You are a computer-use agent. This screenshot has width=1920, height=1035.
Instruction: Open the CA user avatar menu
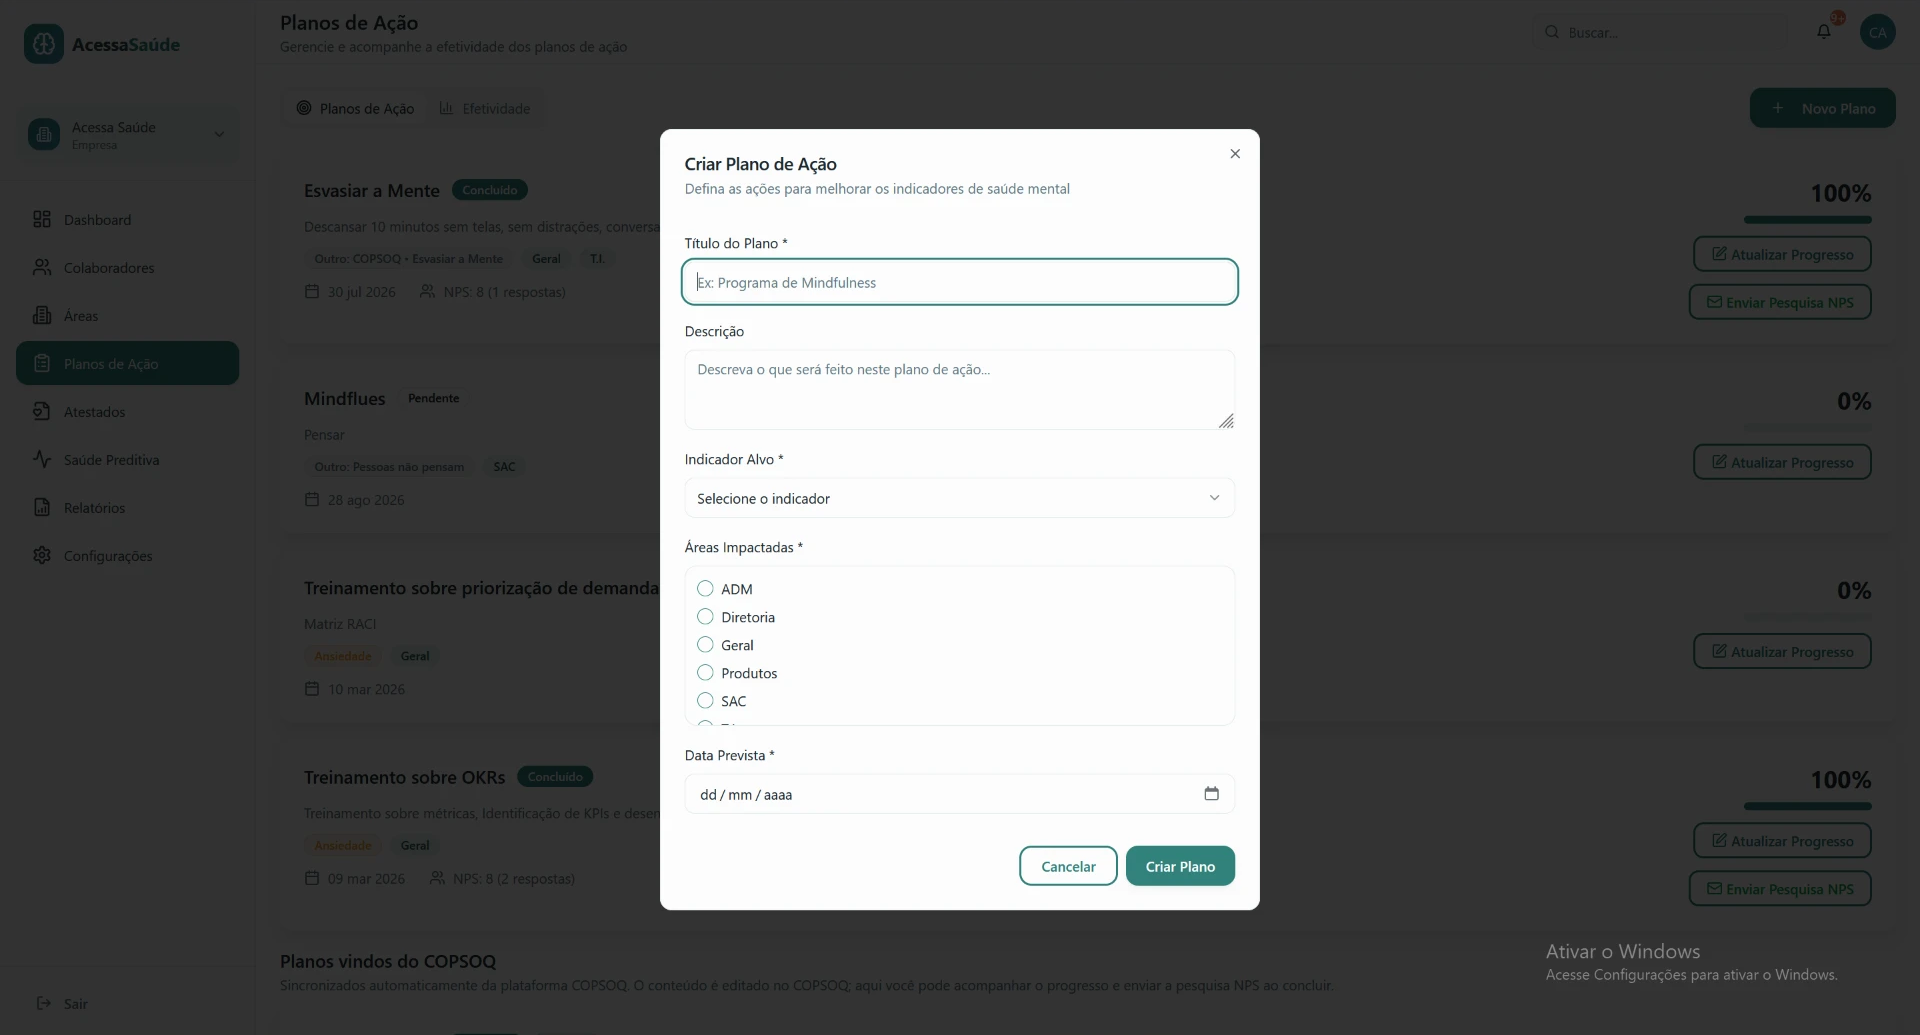click(1878, 32)
